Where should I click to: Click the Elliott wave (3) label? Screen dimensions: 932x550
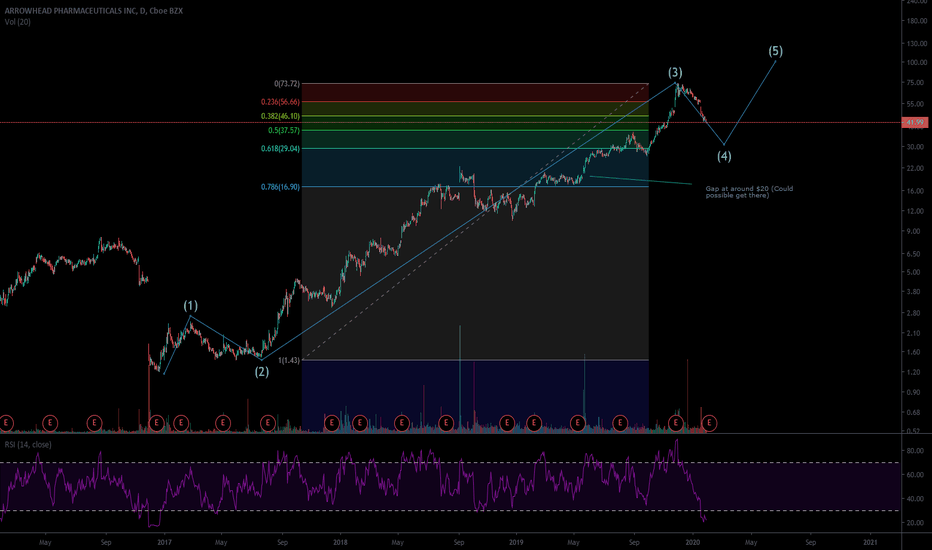675,73
